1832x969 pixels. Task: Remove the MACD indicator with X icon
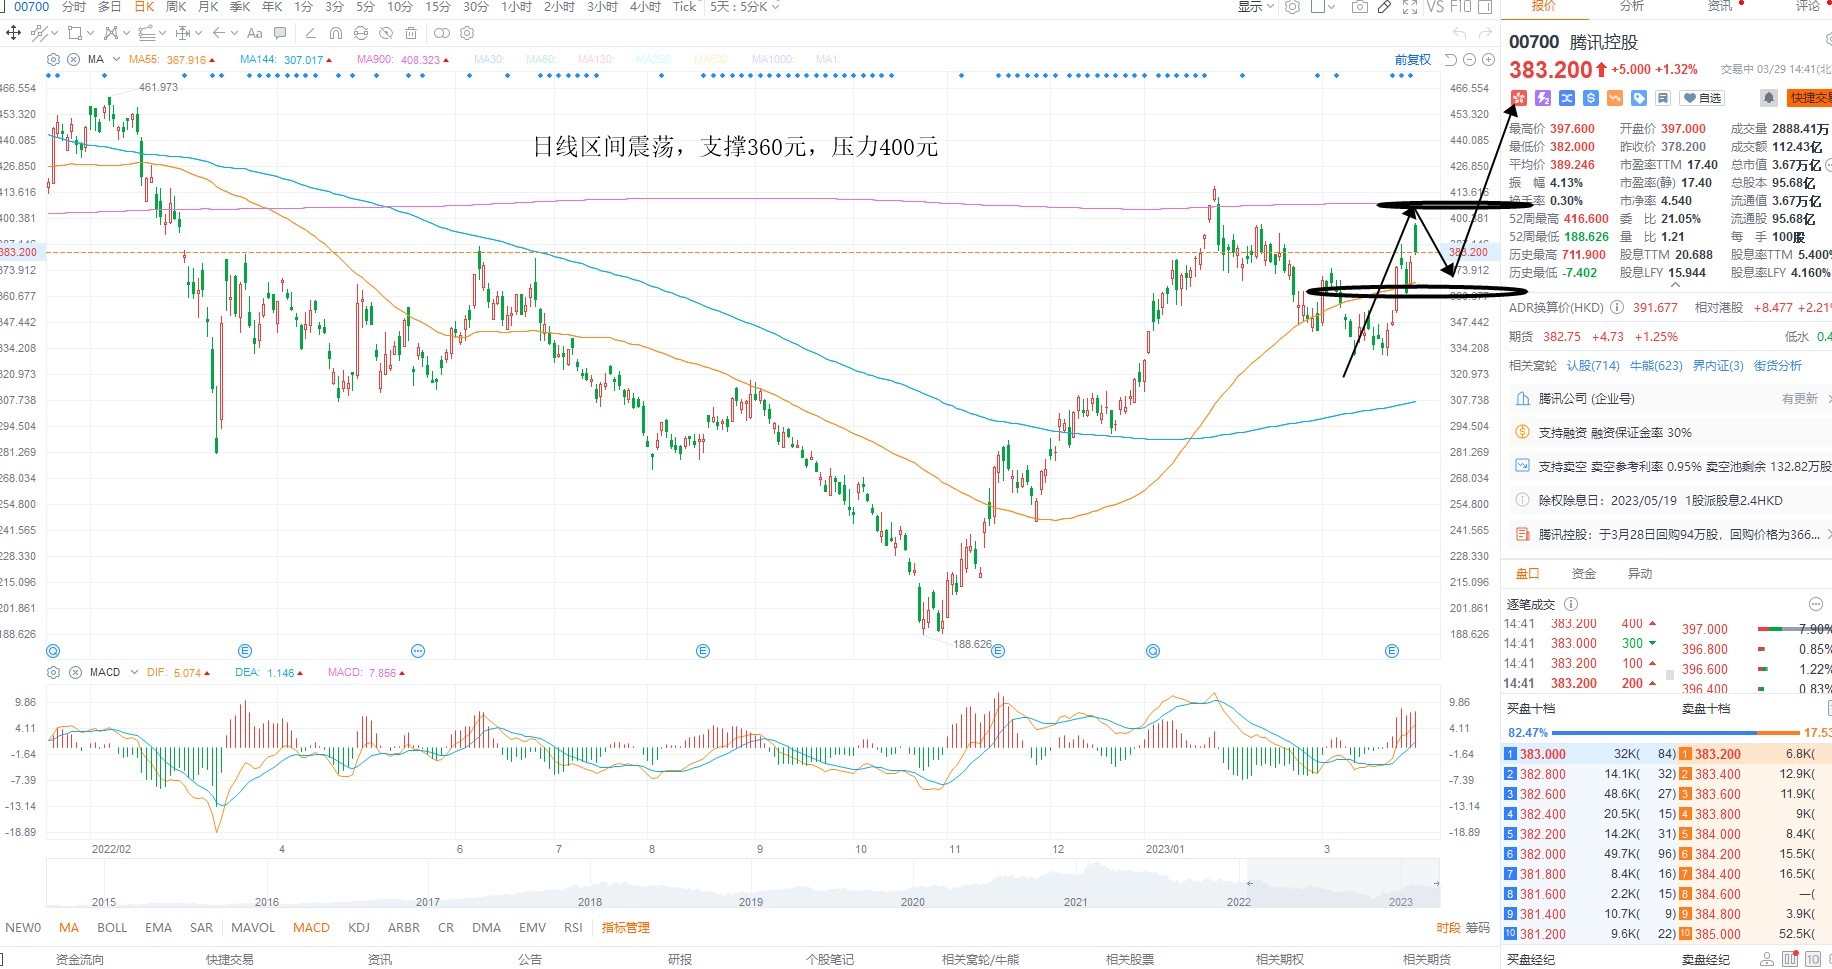(x=75, y=673)
